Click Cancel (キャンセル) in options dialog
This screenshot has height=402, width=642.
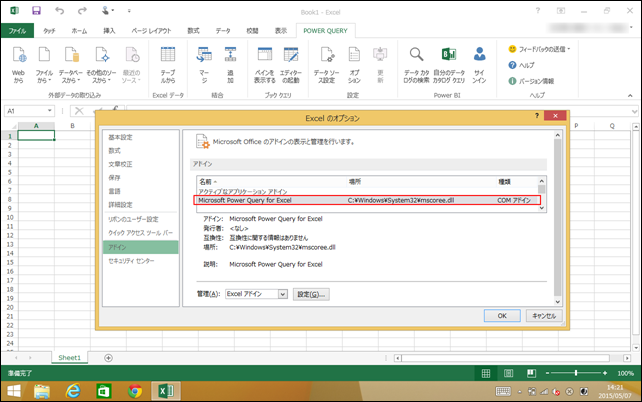coord(544,316)
